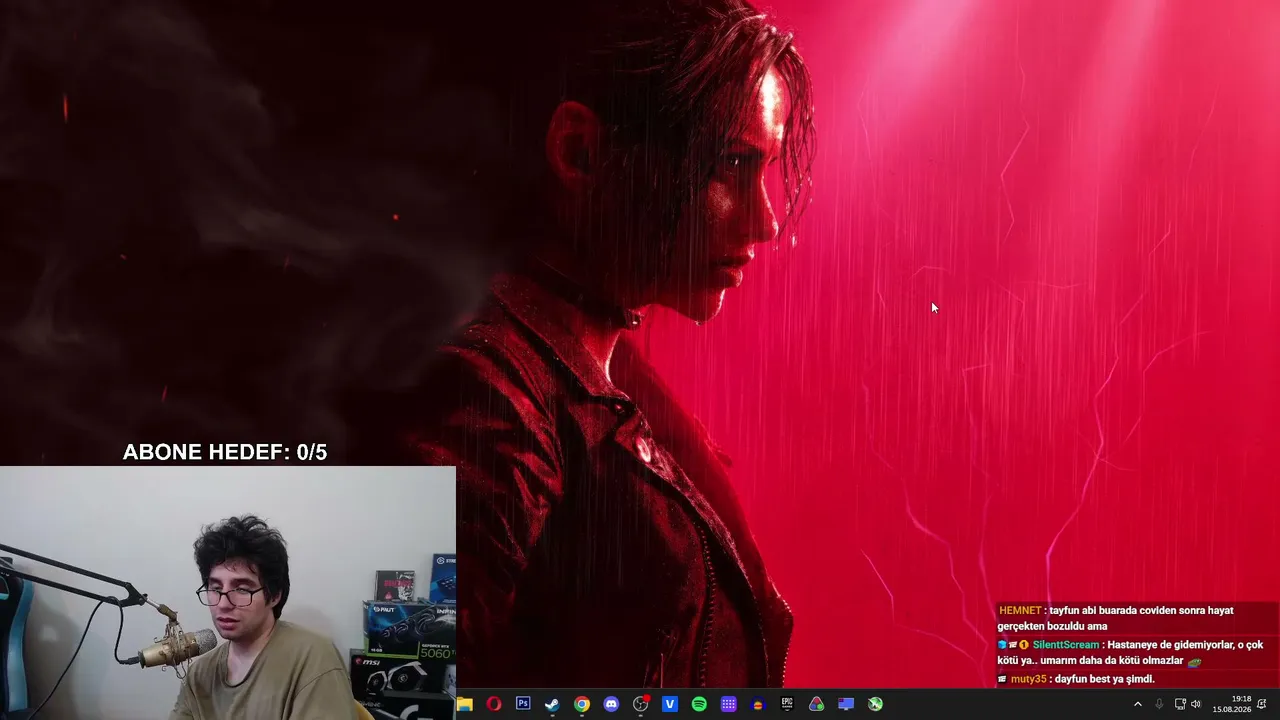Click the frog emote in SilenttScream's message
Viewport: 1280px width, 720px height.
[1194, 661]
